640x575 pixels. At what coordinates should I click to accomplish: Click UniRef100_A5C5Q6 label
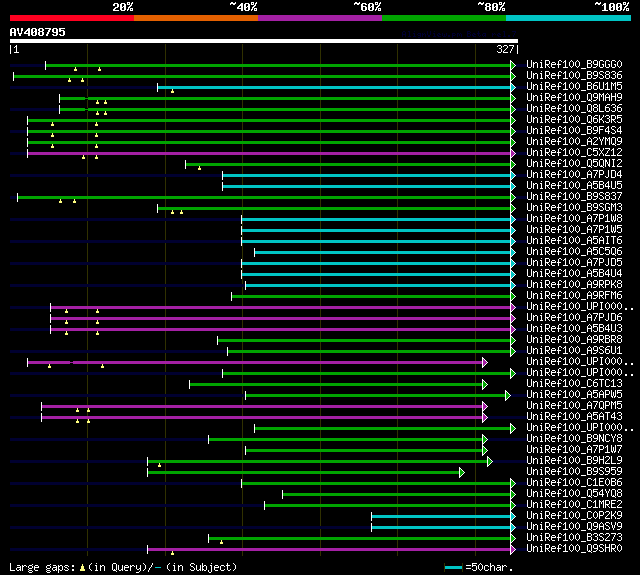574,252
